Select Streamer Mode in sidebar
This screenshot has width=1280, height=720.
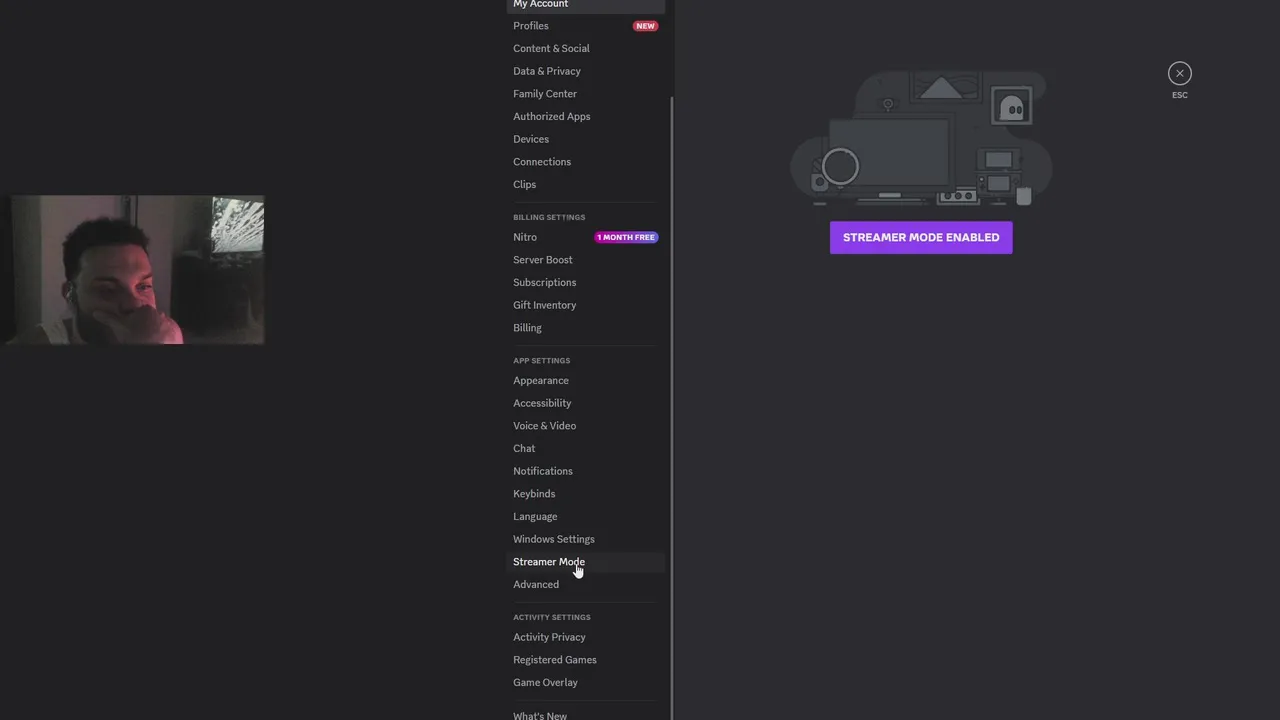pyautogui.click(x=585, y=562)
